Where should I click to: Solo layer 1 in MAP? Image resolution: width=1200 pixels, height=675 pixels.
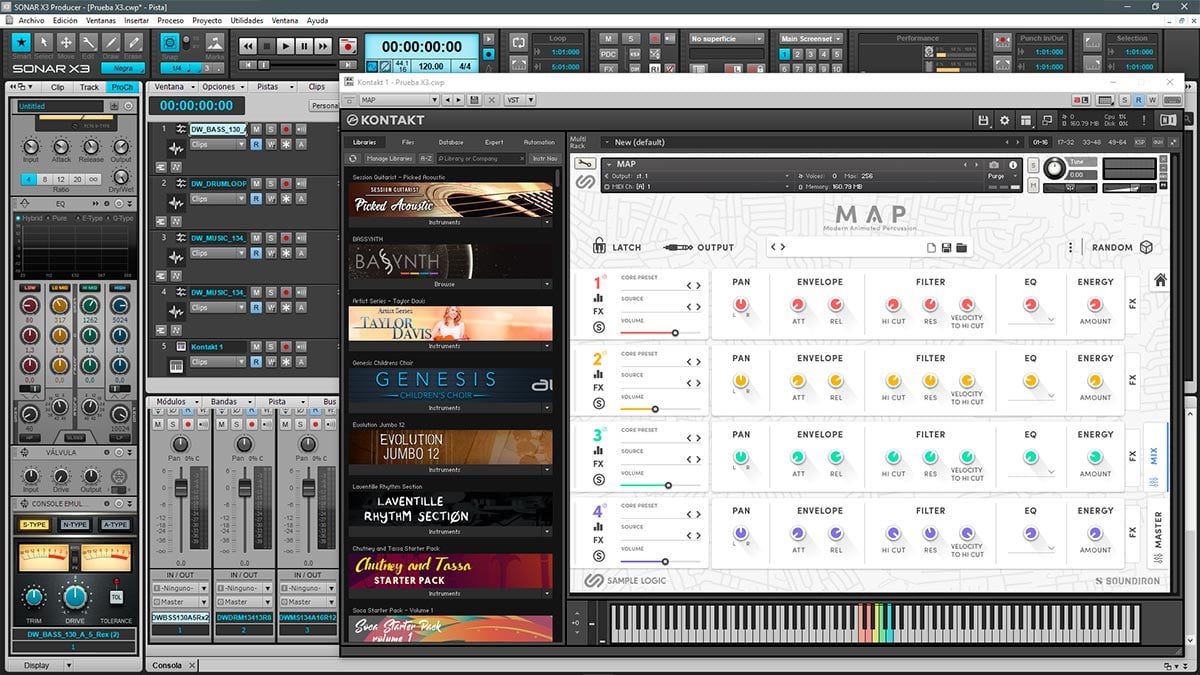599,327
